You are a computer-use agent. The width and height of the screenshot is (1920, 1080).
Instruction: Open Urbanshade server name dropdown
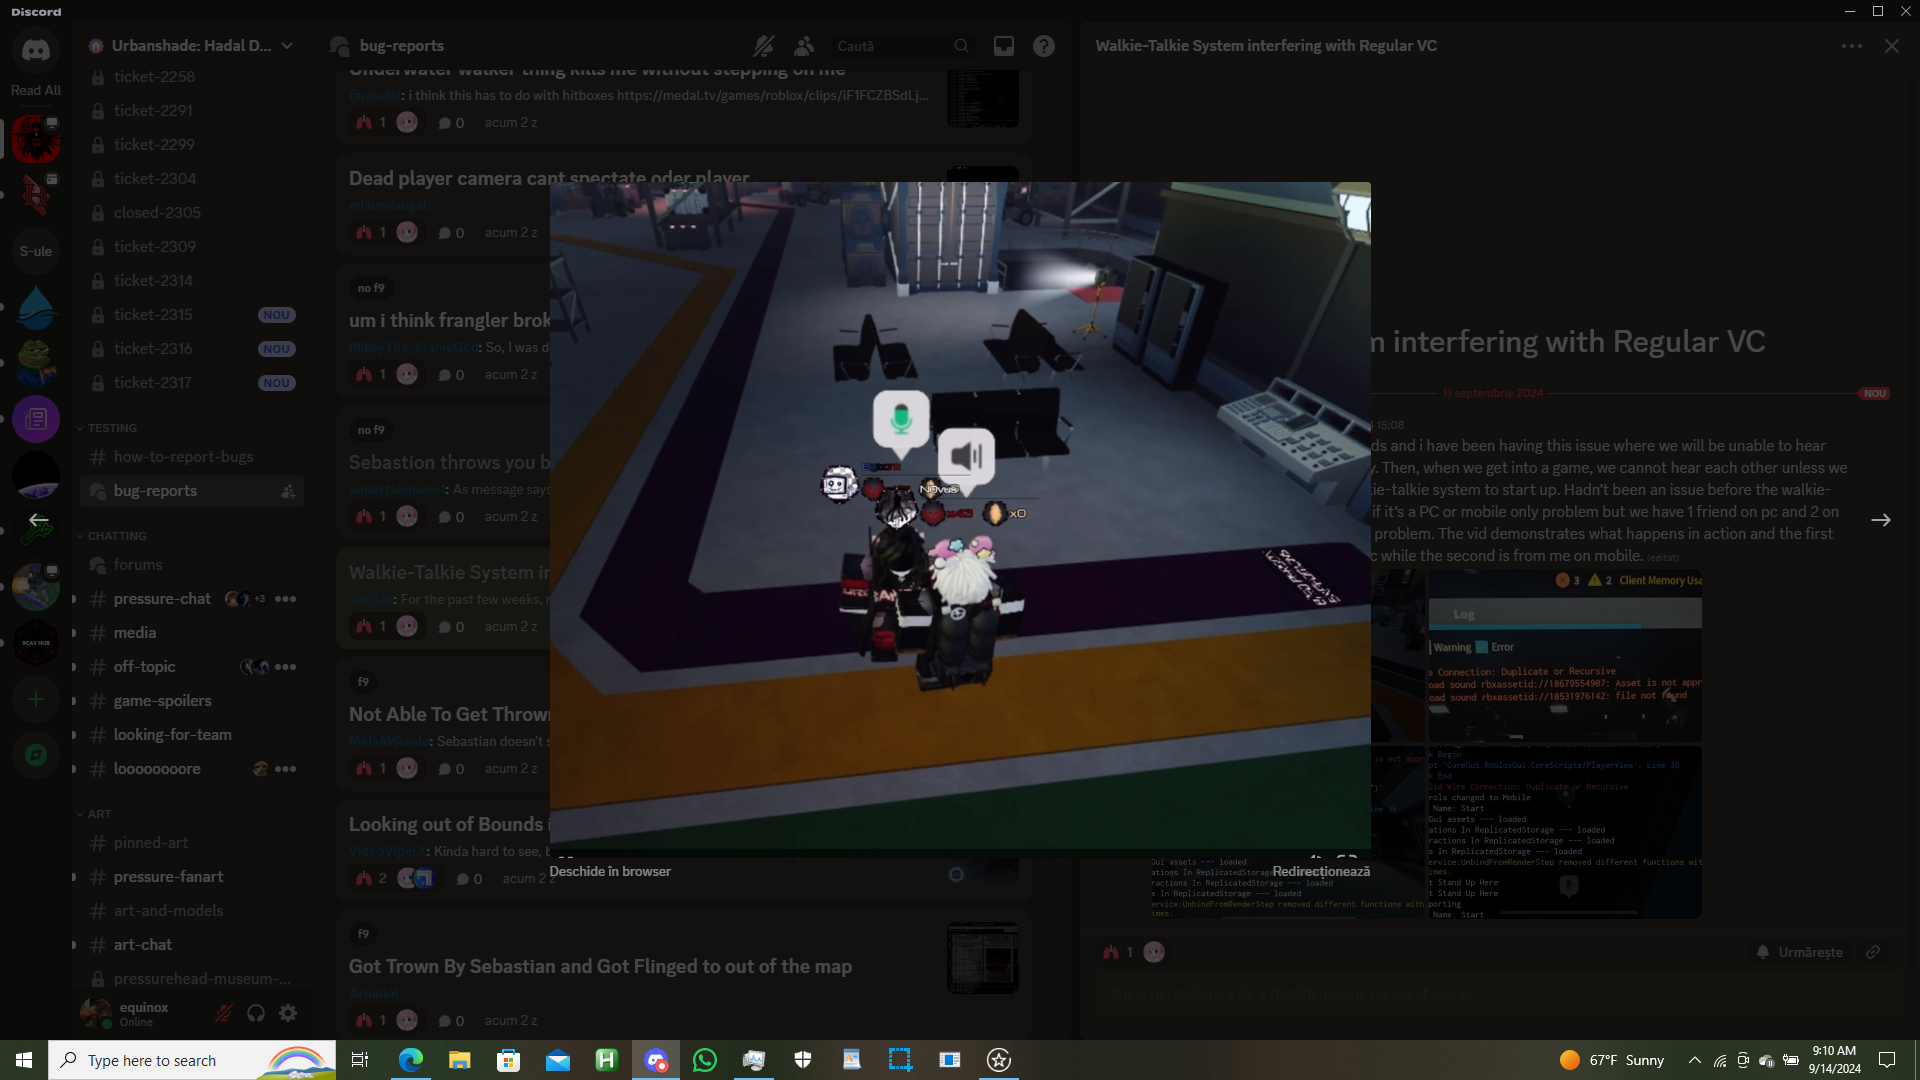[190, 46]
